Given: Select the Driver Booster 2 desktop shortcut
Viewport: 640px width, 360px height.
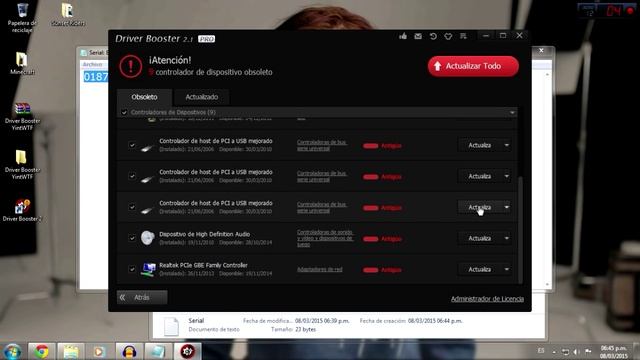Looking at the screenshot, I should [22, 211].
